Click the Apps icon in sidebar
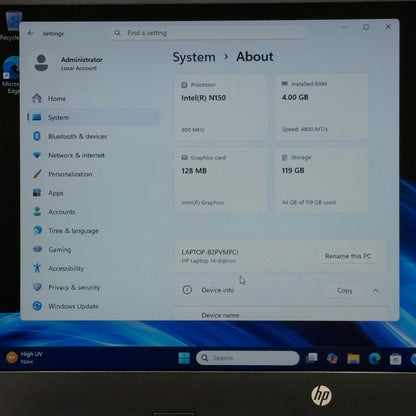 (x=37, y=193)
